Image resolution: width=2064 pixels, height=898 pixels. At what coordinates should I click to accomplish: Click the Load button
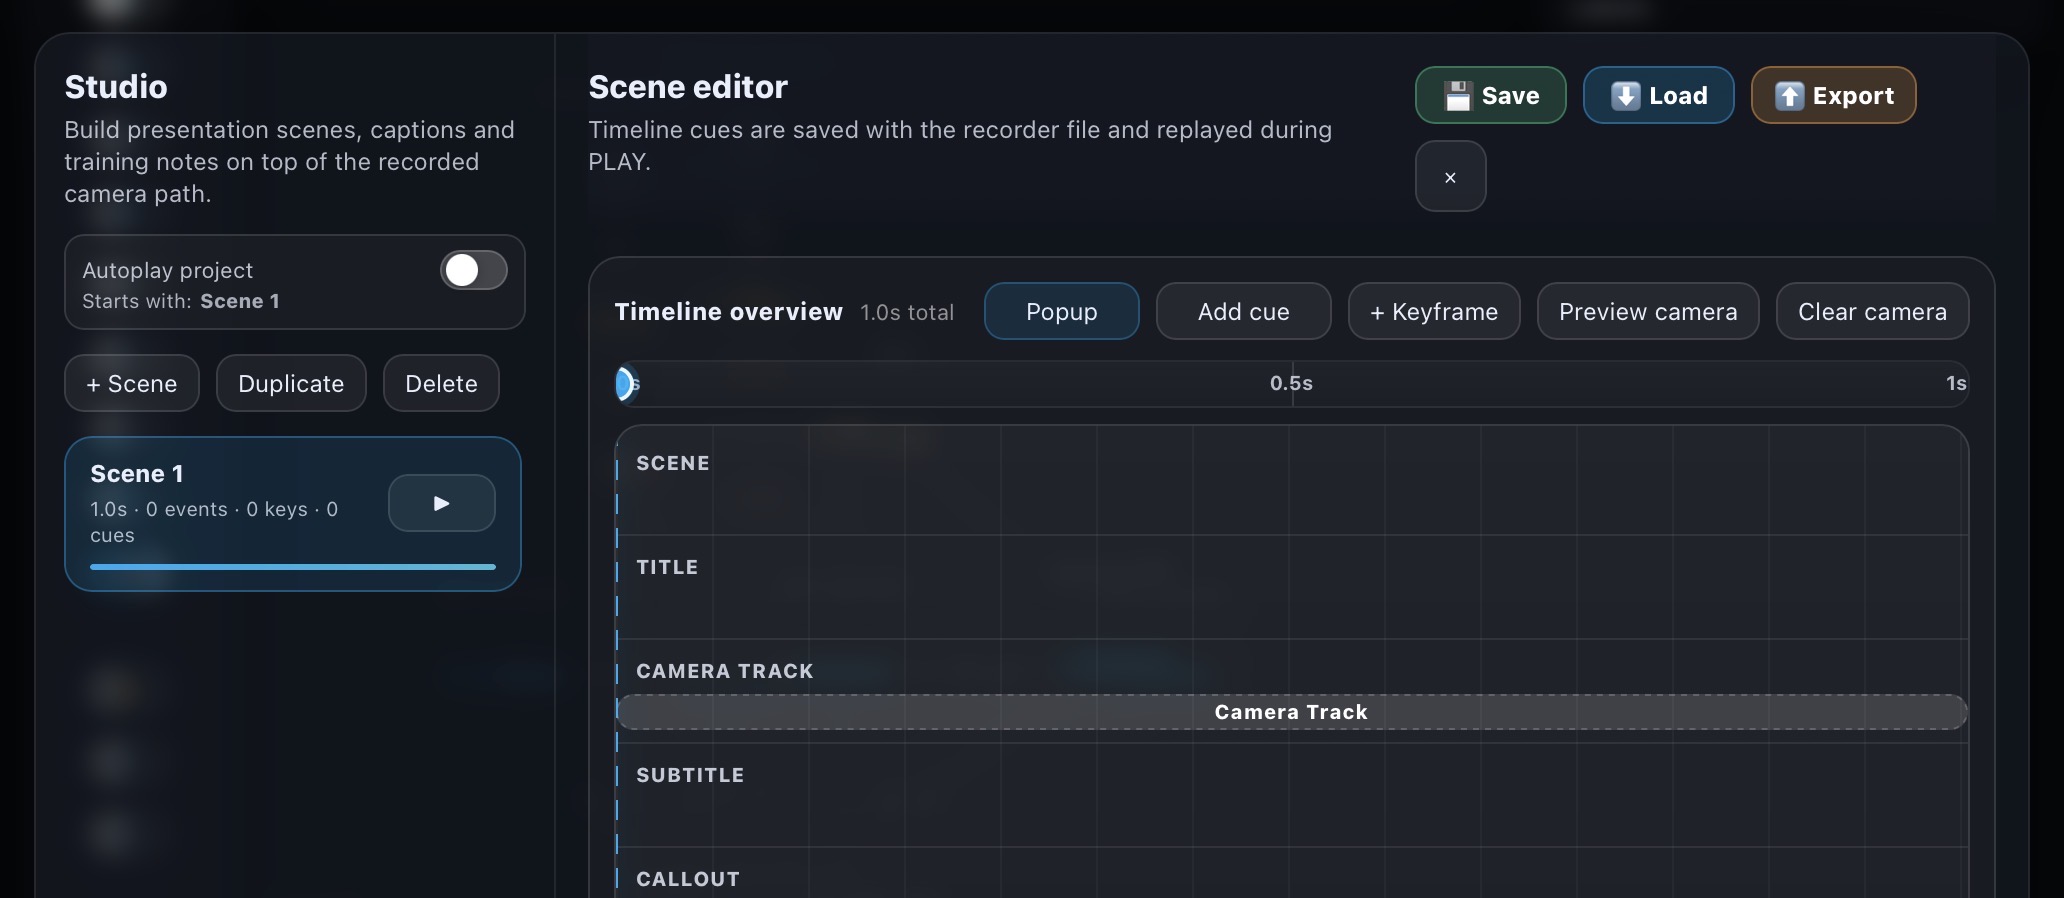click(x=1658, y=95)
